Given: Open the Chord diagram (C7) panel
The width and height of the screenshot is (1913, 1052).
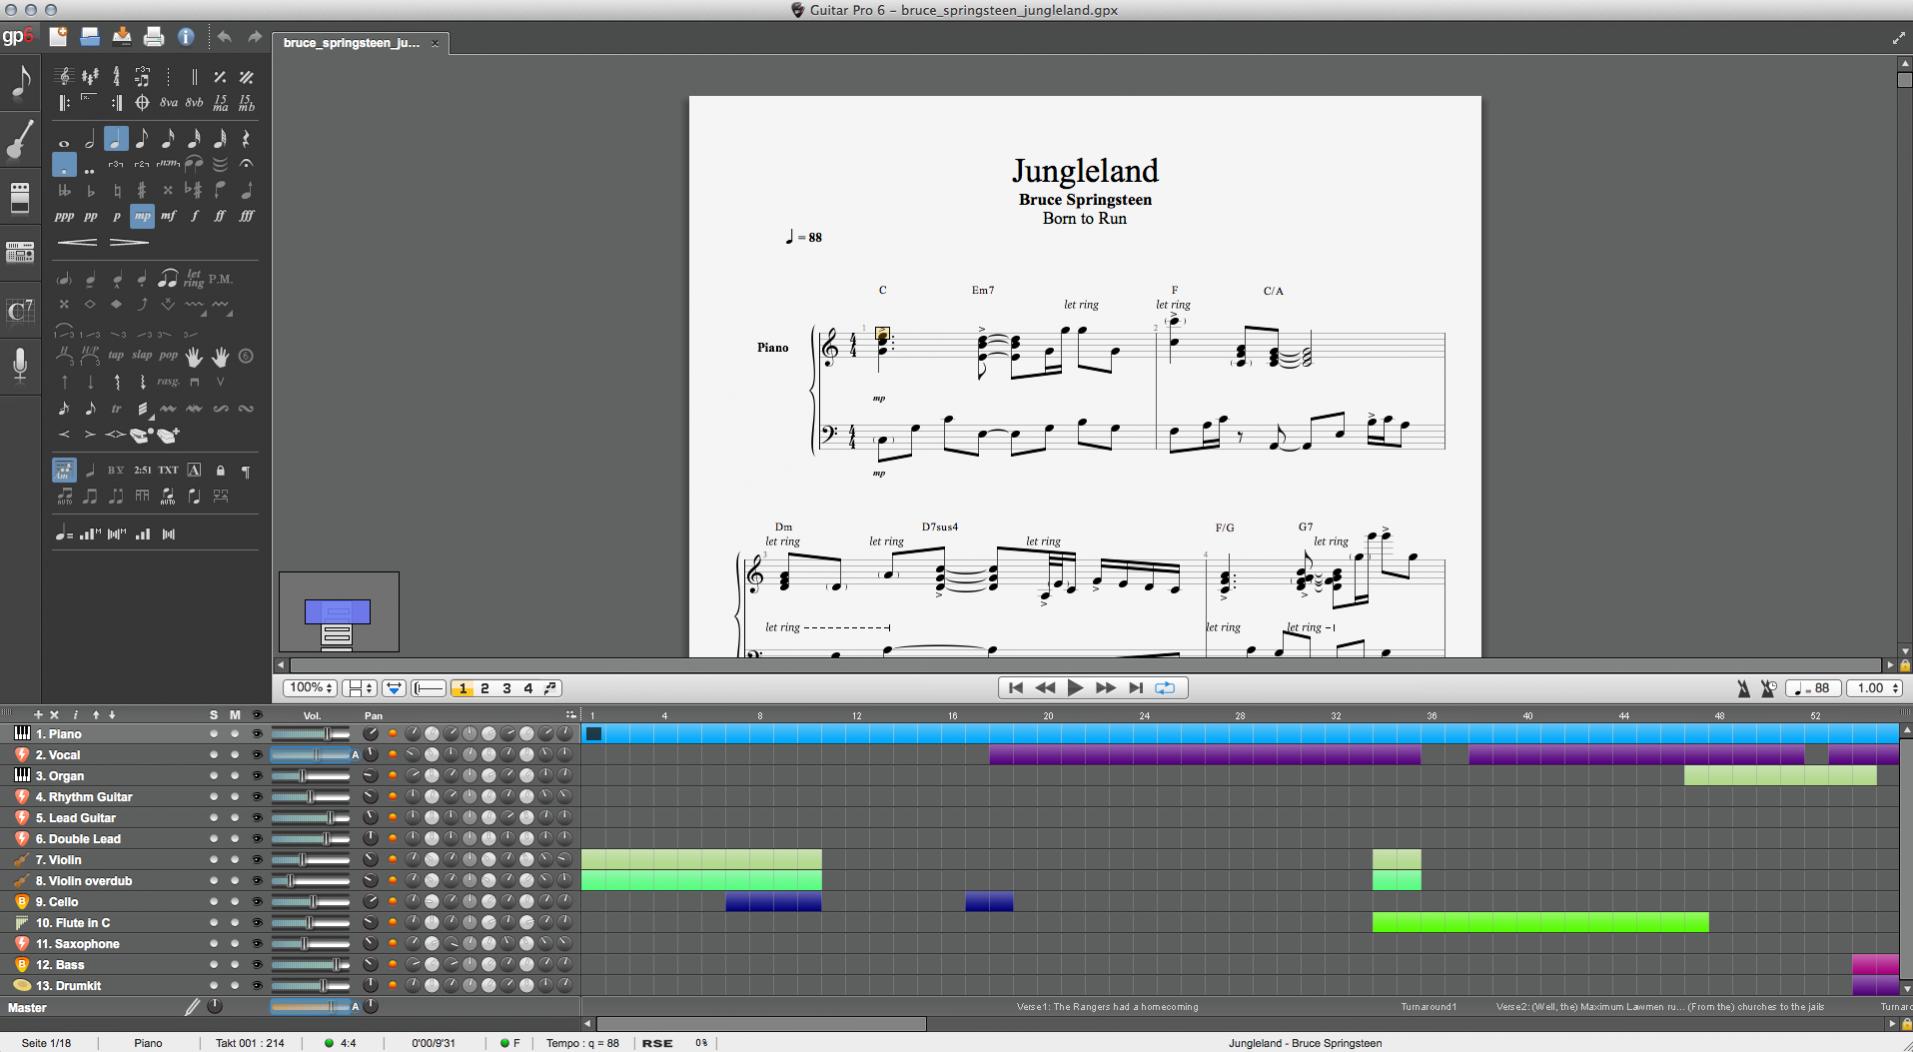Looking at the screenshot, I should click(x=20, y=310).
